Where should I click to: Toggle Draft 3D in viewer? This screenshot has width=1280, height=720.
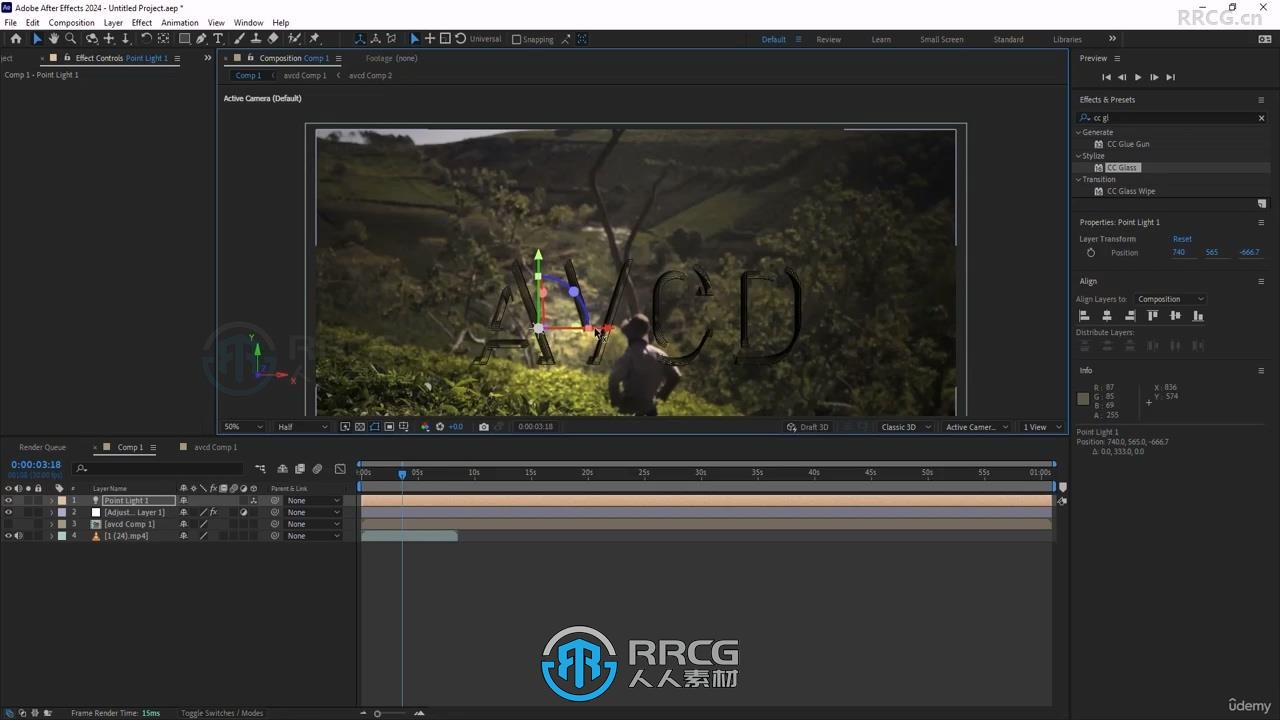(x=808, y=427)
